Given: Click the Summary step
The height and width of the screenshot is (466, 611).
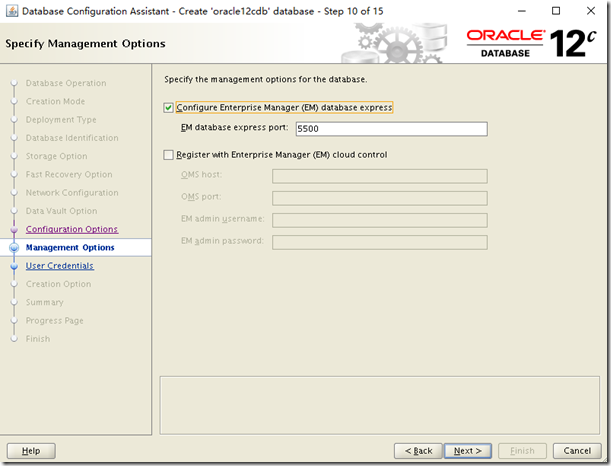Looking at the screenshot, I should 44,302.
